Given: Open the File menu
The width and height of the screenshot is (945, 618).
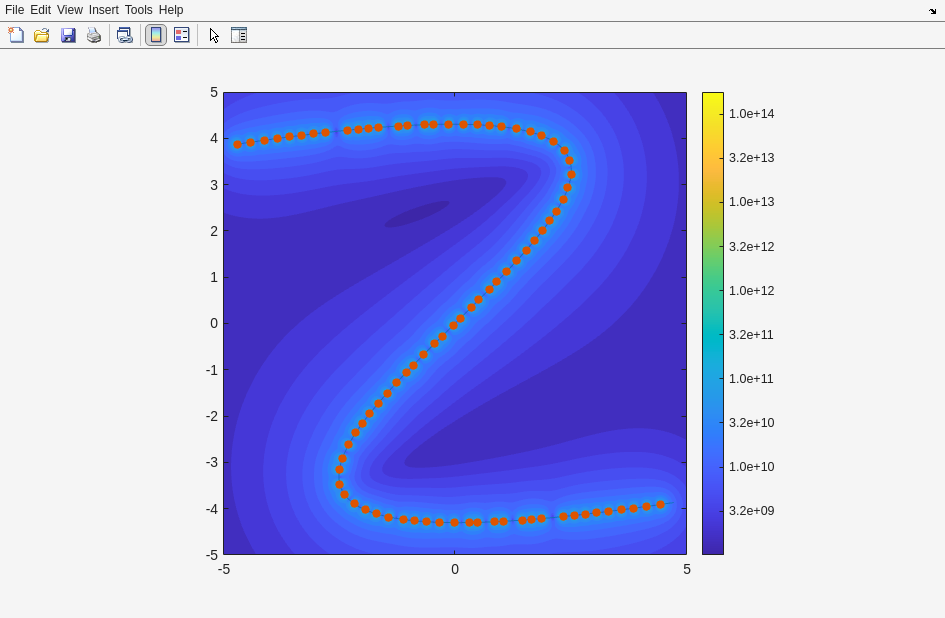Looking at the screenshot, I should (14, 10).
